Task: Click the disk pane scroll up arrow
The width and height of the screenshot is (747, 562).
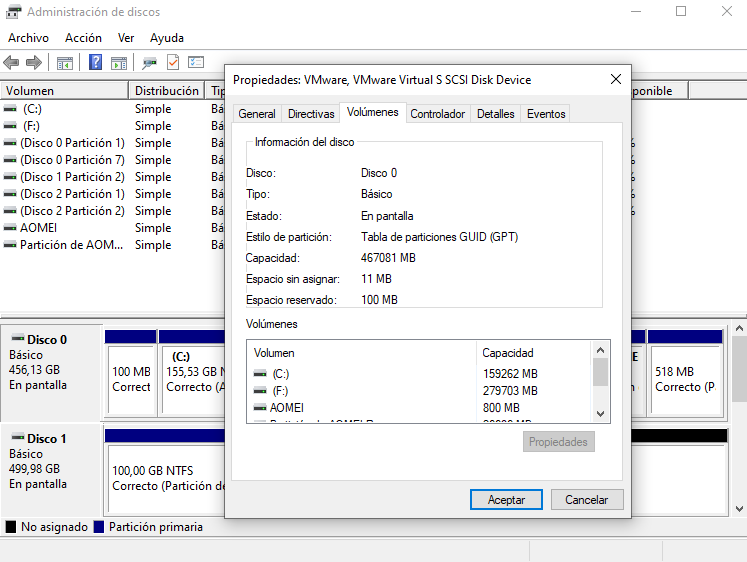Action: 739,328
